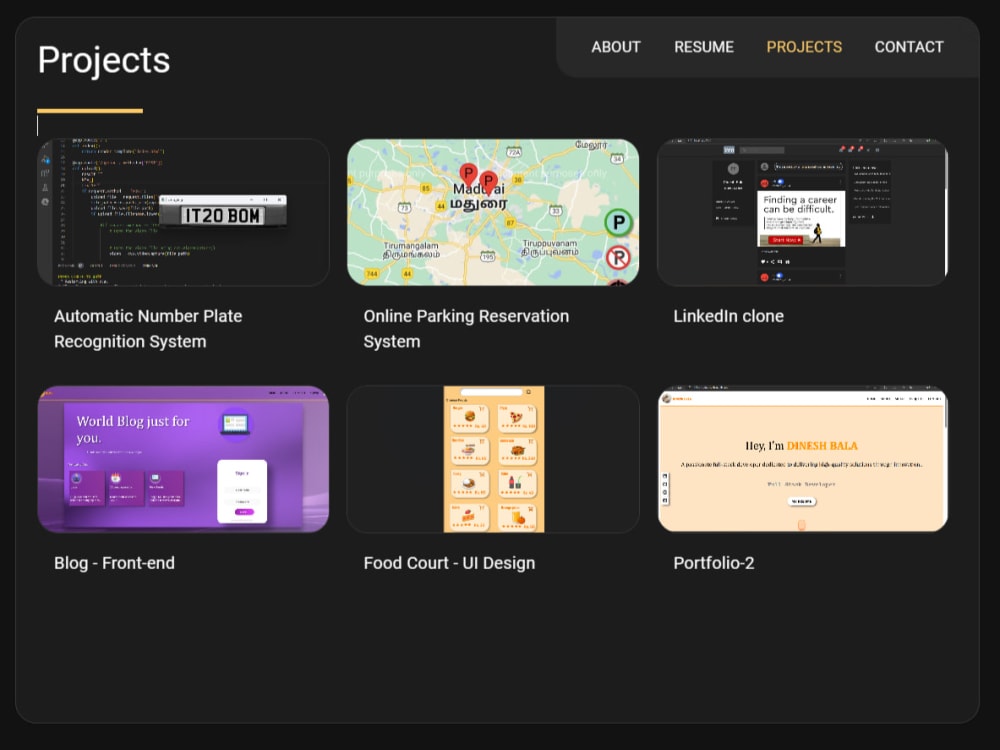Click the red no-parking icon on map
This screenshot has height=750, width=1000.
[618, 258]
